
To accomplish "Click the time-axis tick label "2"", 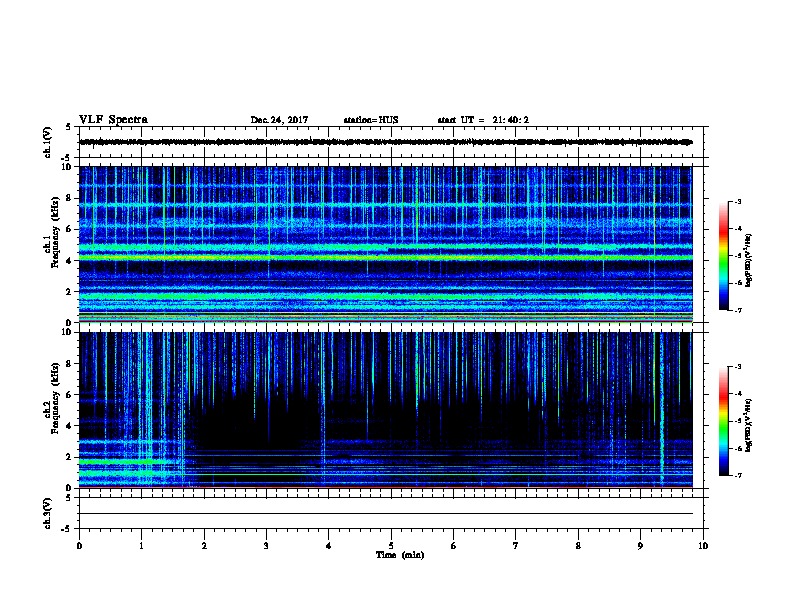I will click(x=204, y=546).
